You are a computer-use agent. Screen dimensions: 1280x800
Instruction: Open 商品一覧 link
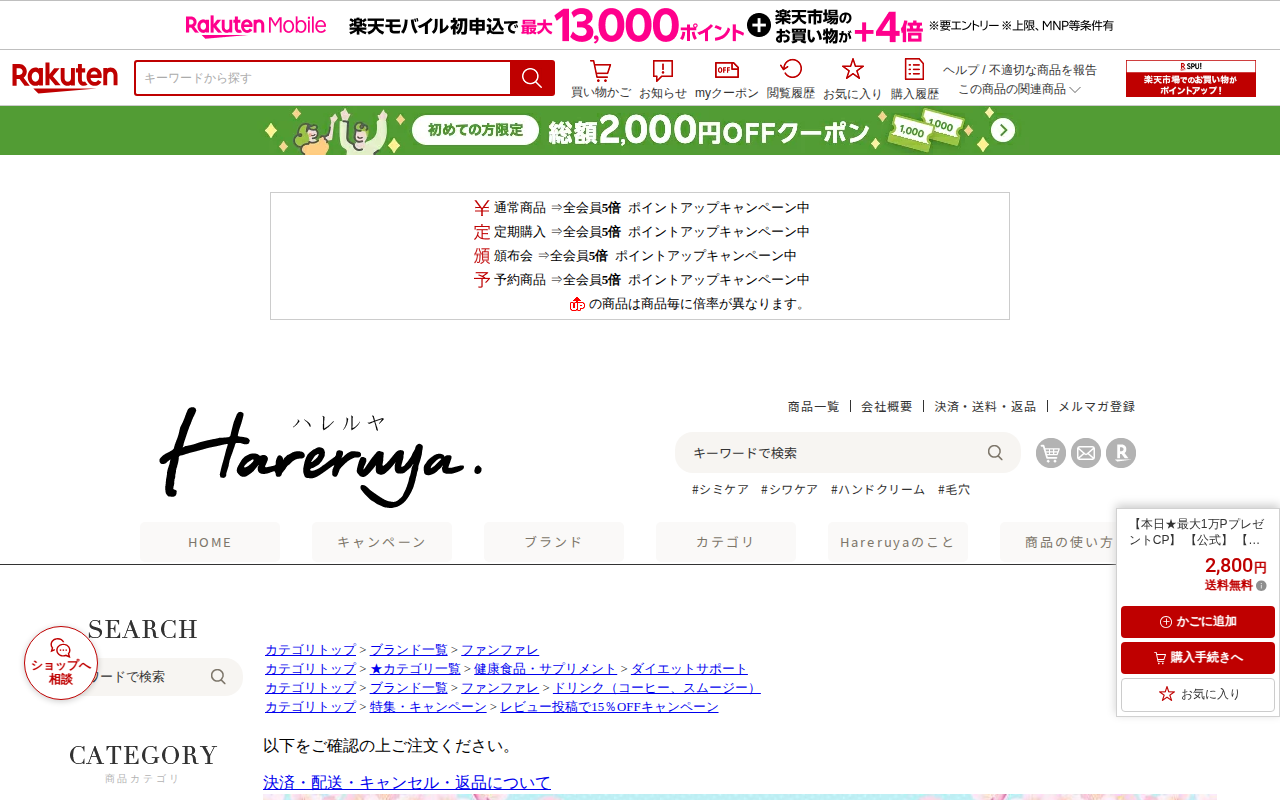(814, 407)
